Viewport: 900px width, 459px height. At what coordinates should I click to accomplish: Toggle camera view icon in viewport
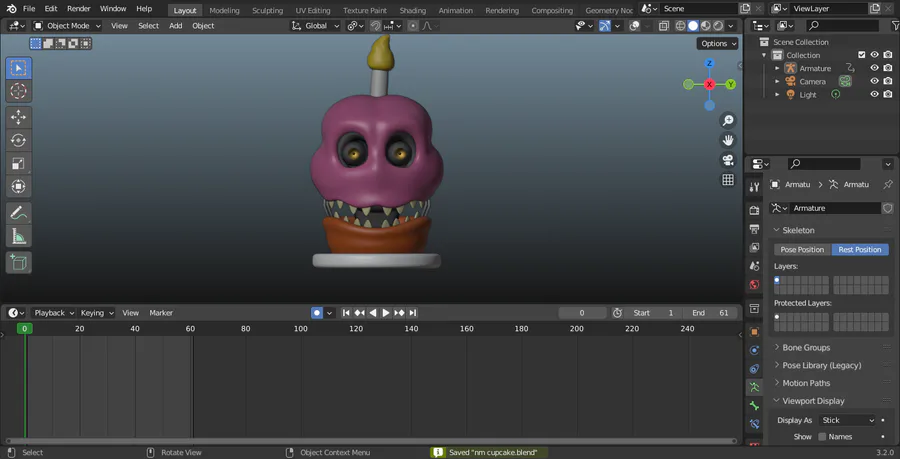(728, 160)
